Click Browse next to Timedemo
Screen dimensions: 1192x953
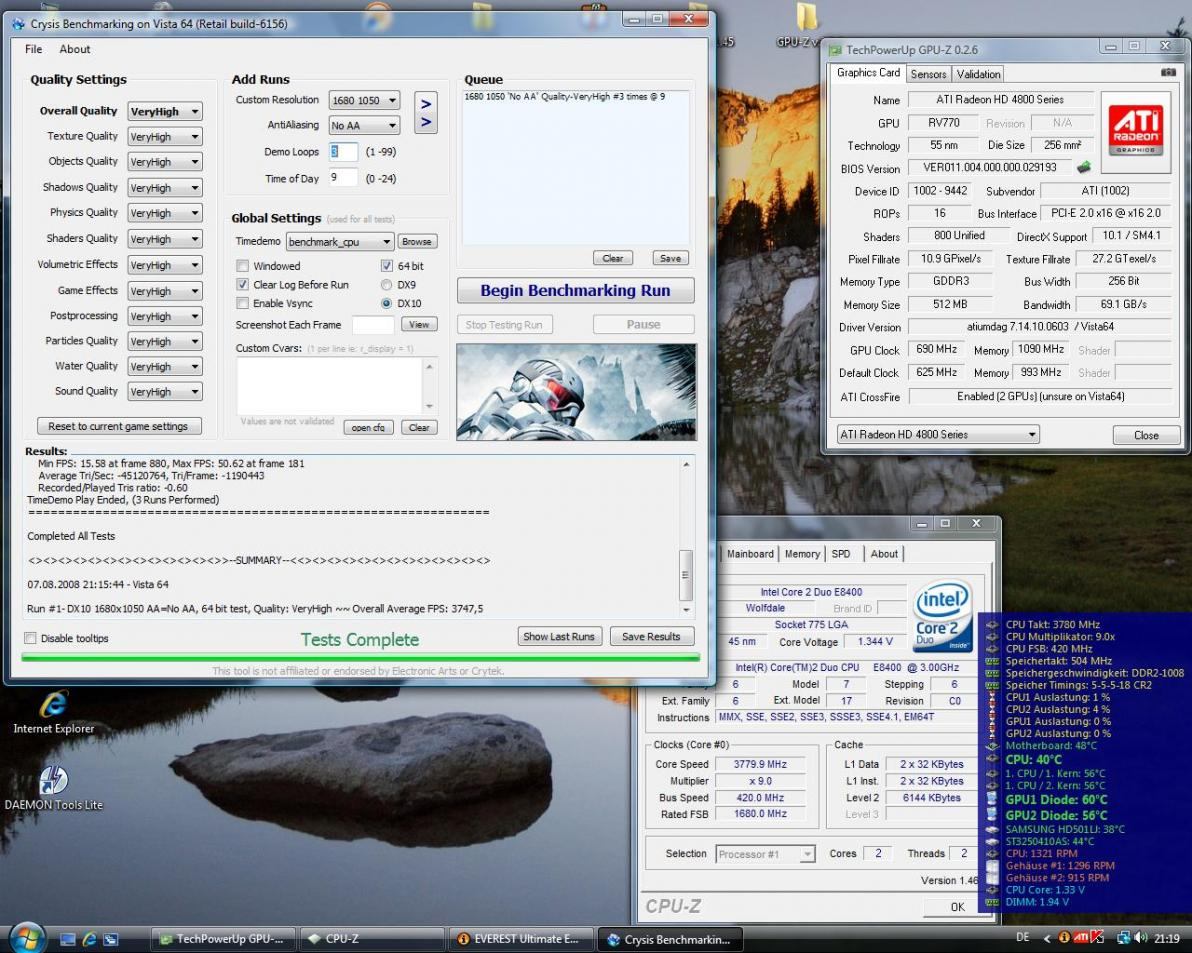[417, 242]
